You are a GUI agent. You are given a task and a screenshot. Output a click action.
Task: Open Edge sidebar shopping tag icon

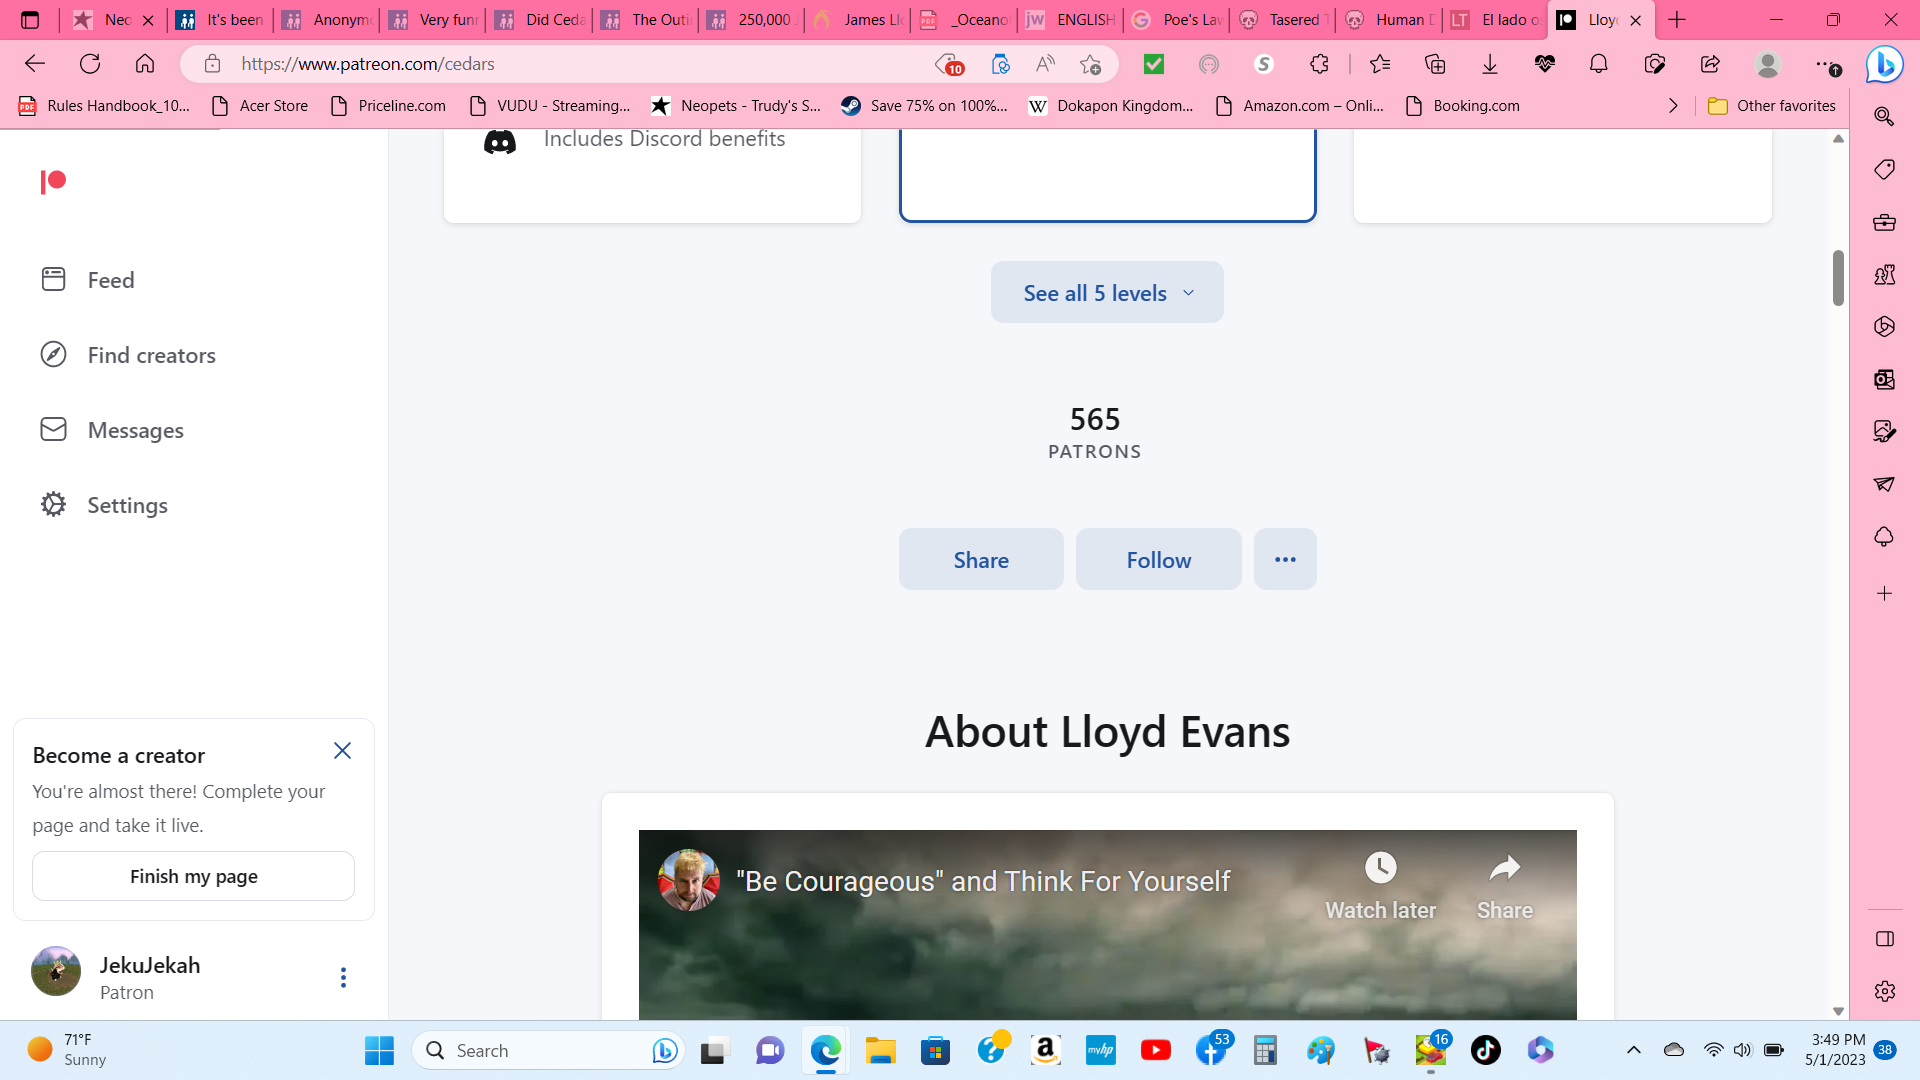(1884, 169)
